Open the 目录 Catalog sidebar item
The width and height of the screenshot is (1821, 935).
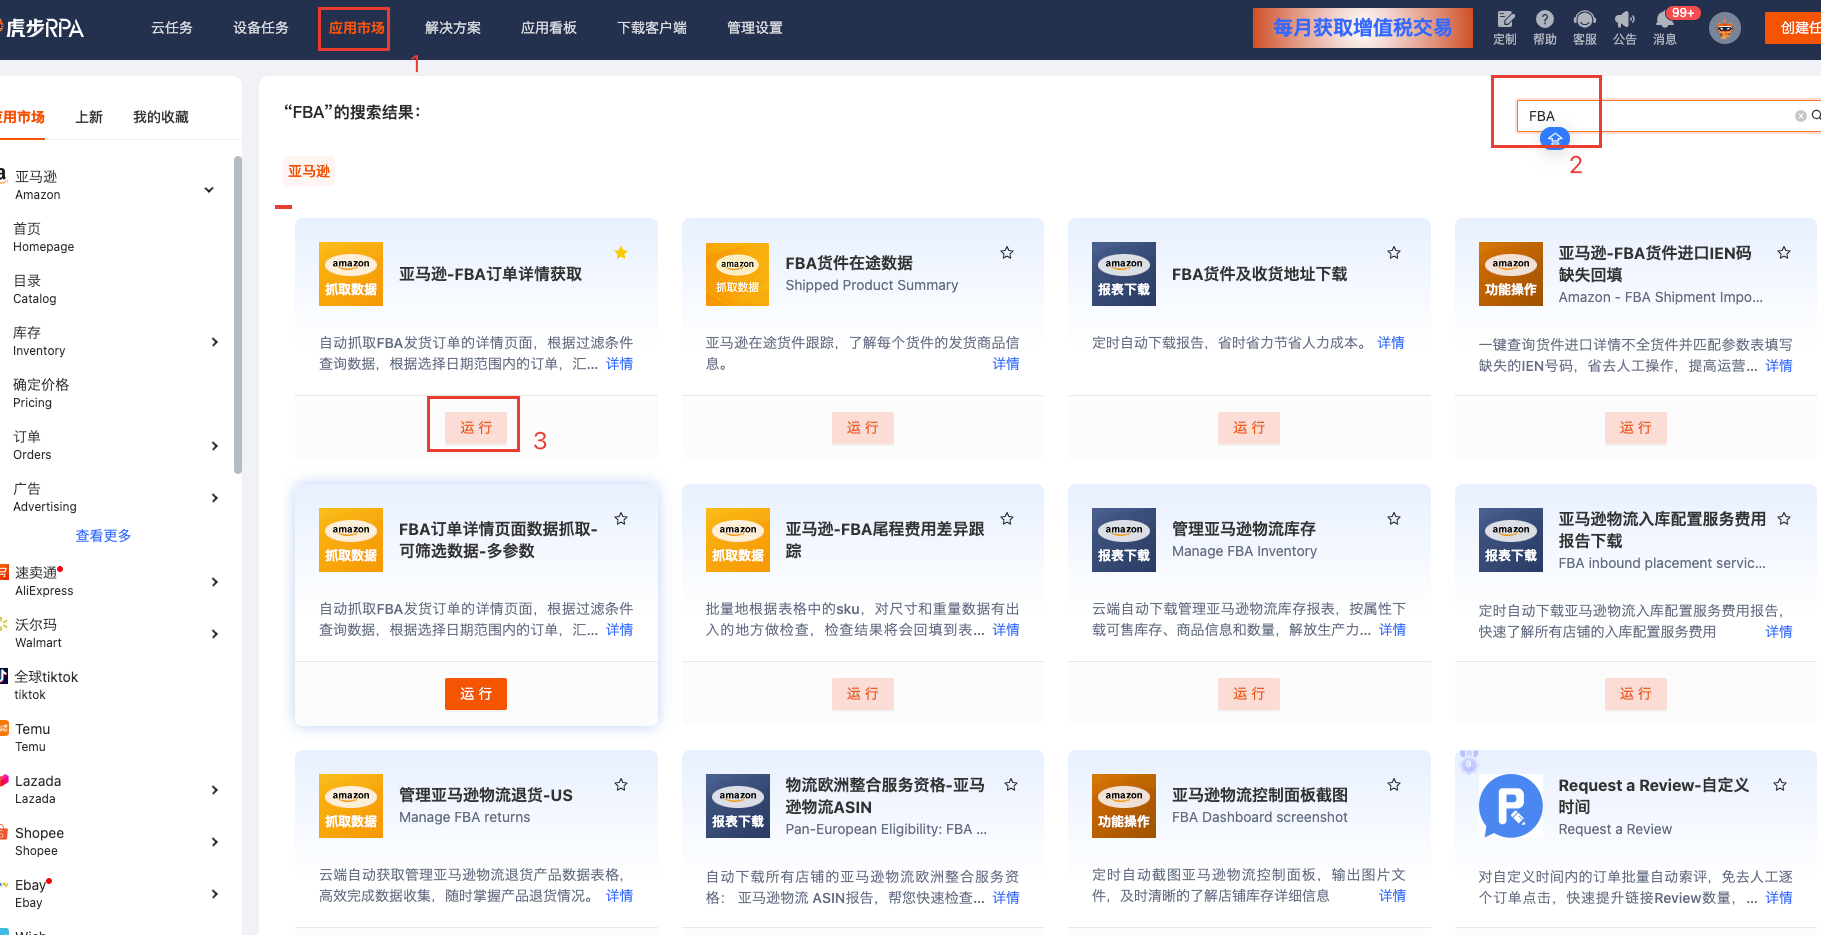coord(35,289)
